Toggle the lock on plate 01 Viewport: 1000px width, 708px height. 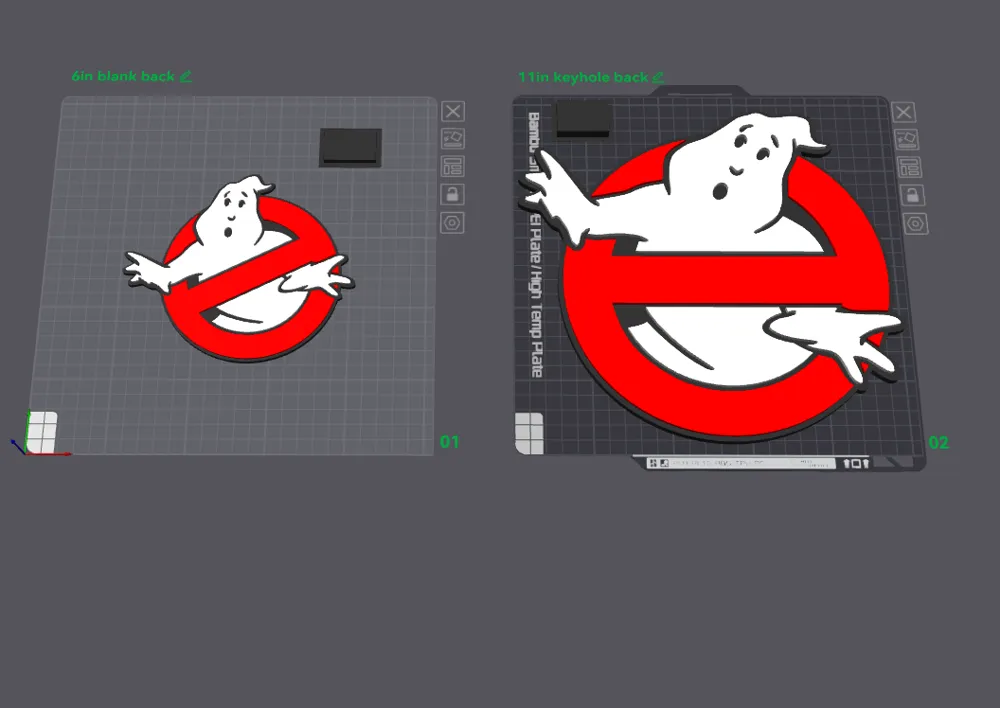click(x=453, y=195)
